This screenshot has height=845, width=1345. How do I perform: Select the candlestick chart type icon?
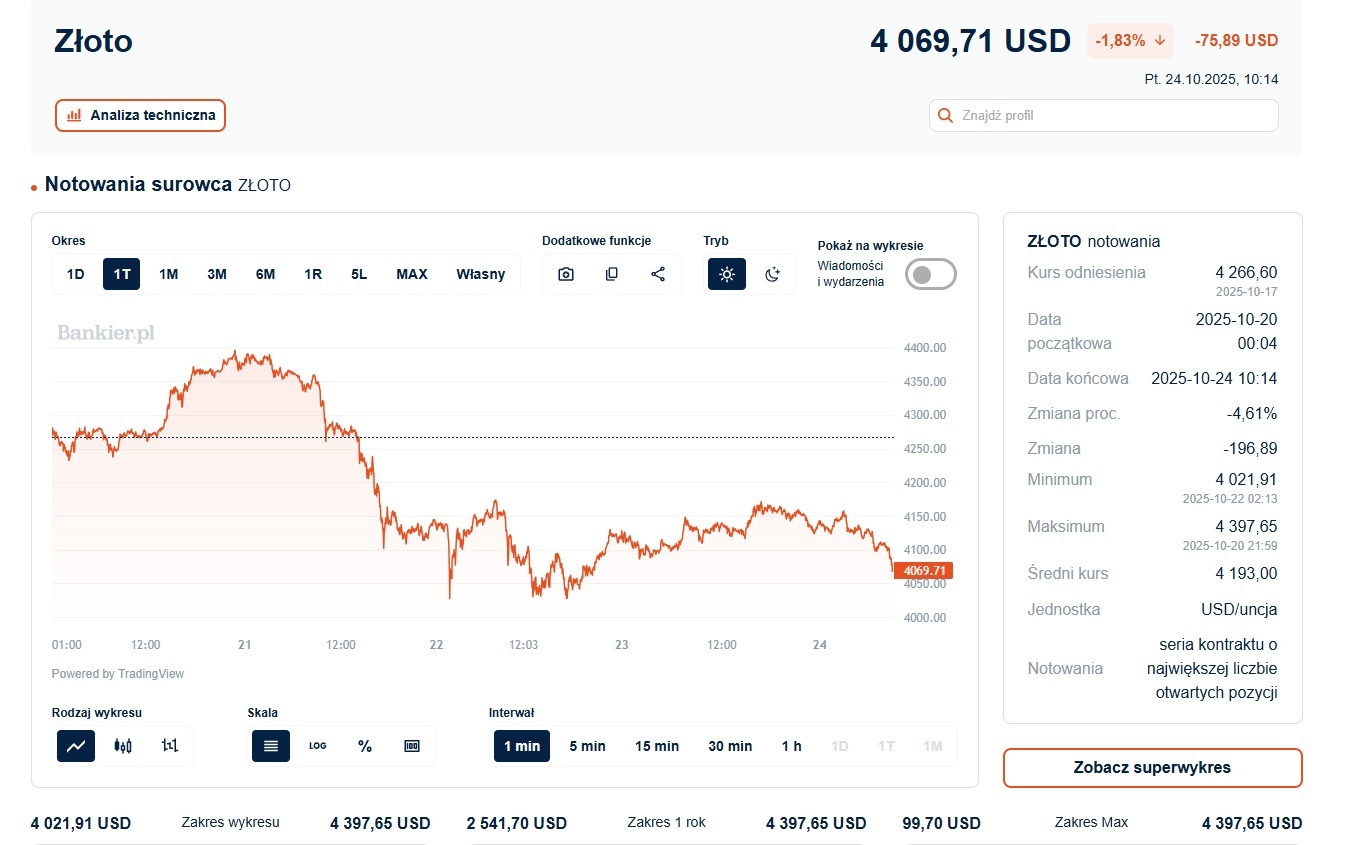tap(123, 746)
